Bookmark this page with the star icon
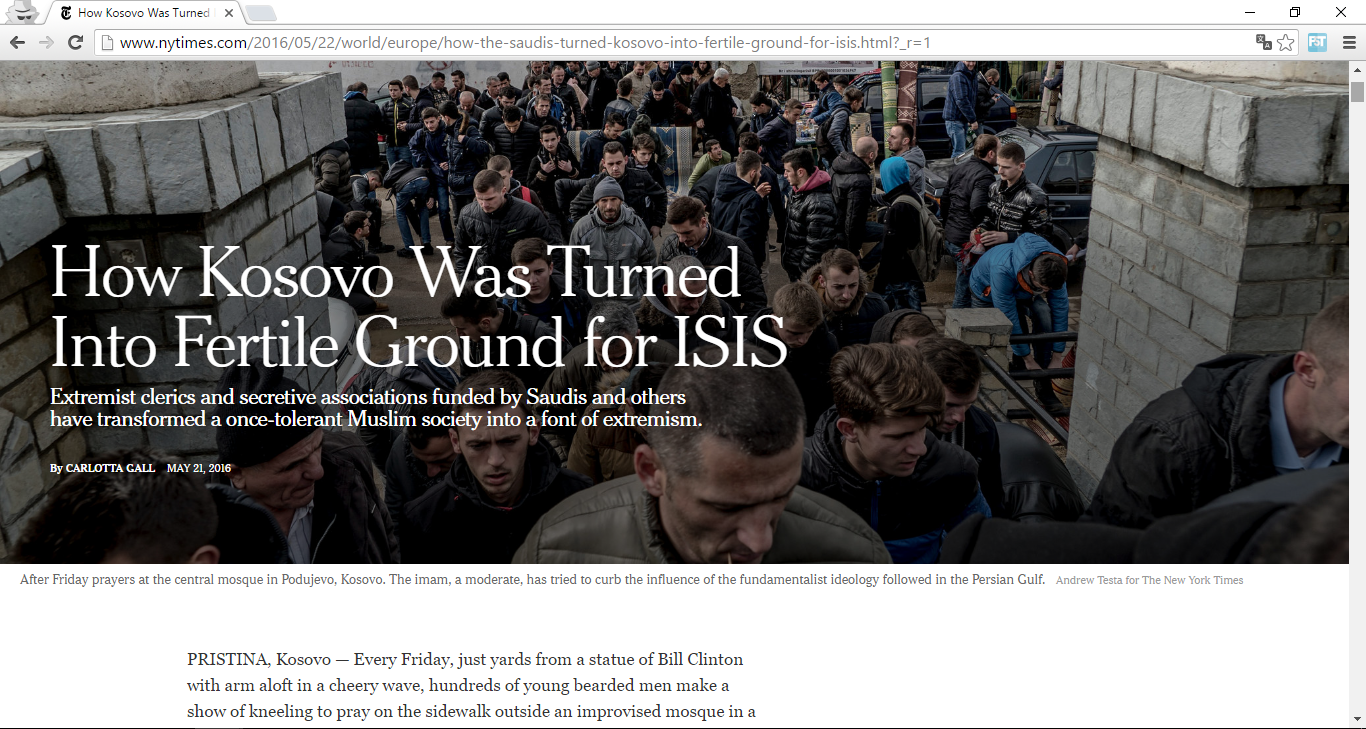The image size is (1366, 729). pos(1286,42)
